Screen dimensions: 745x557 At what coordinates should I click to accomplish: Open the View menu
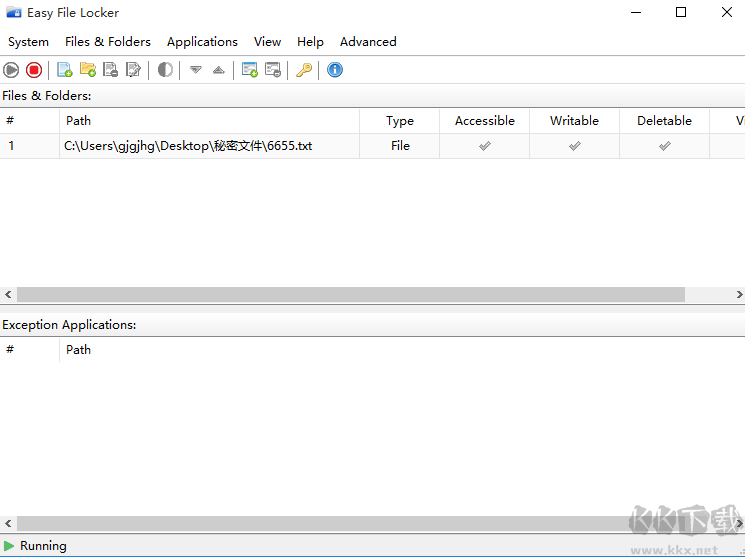pyautogui.click(x=267, y=42)
